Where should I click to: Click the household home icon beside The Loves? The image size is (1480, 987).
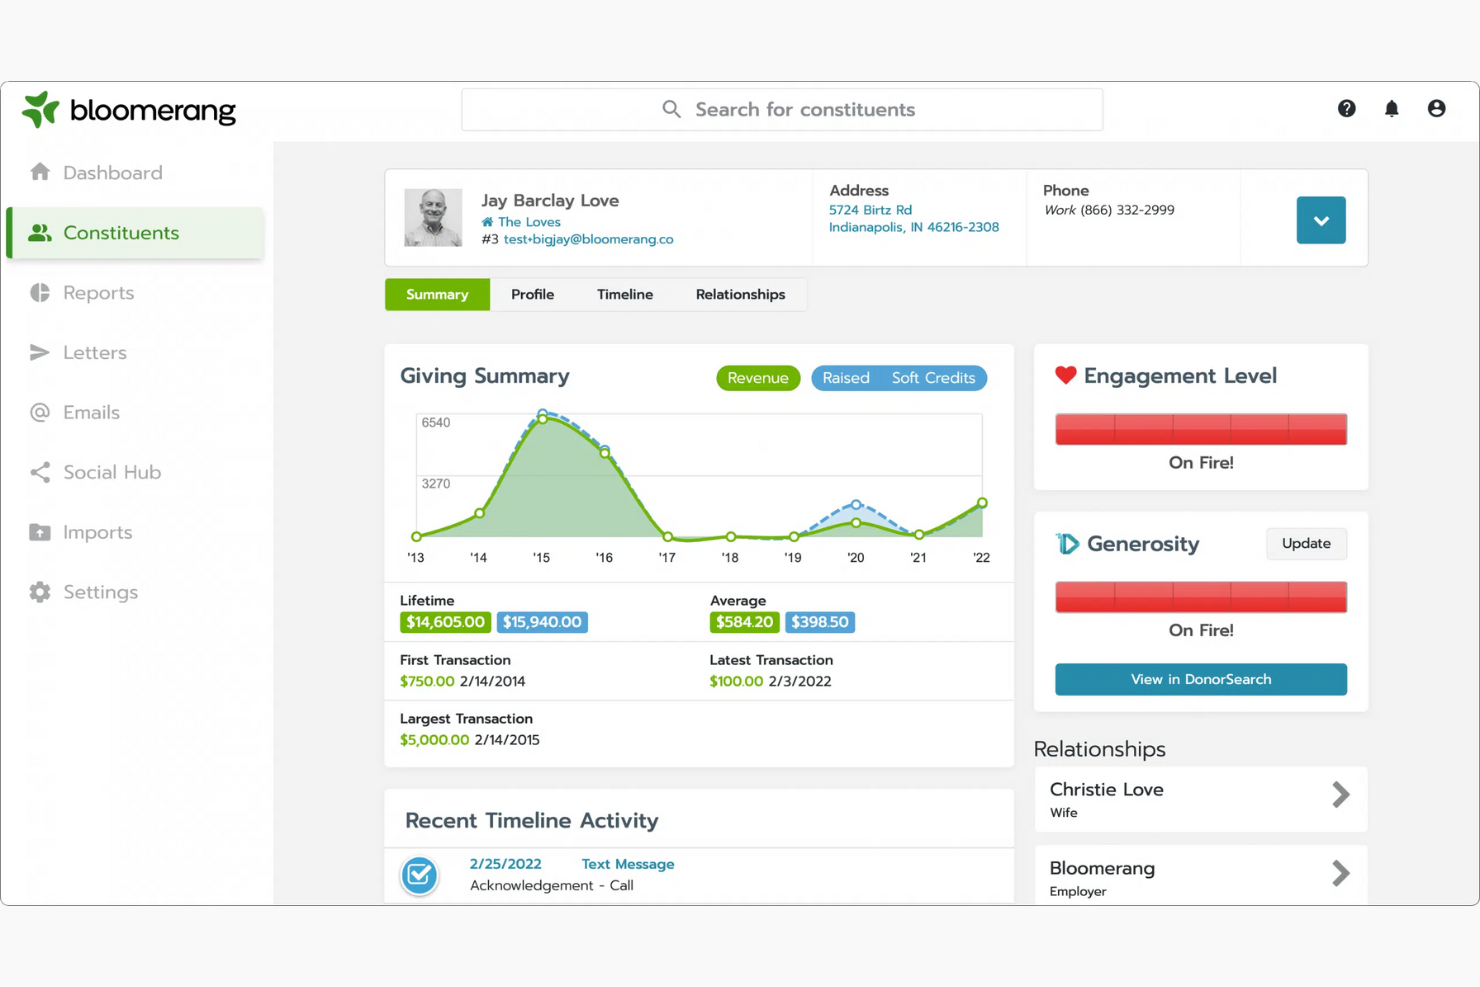point(487,222)
